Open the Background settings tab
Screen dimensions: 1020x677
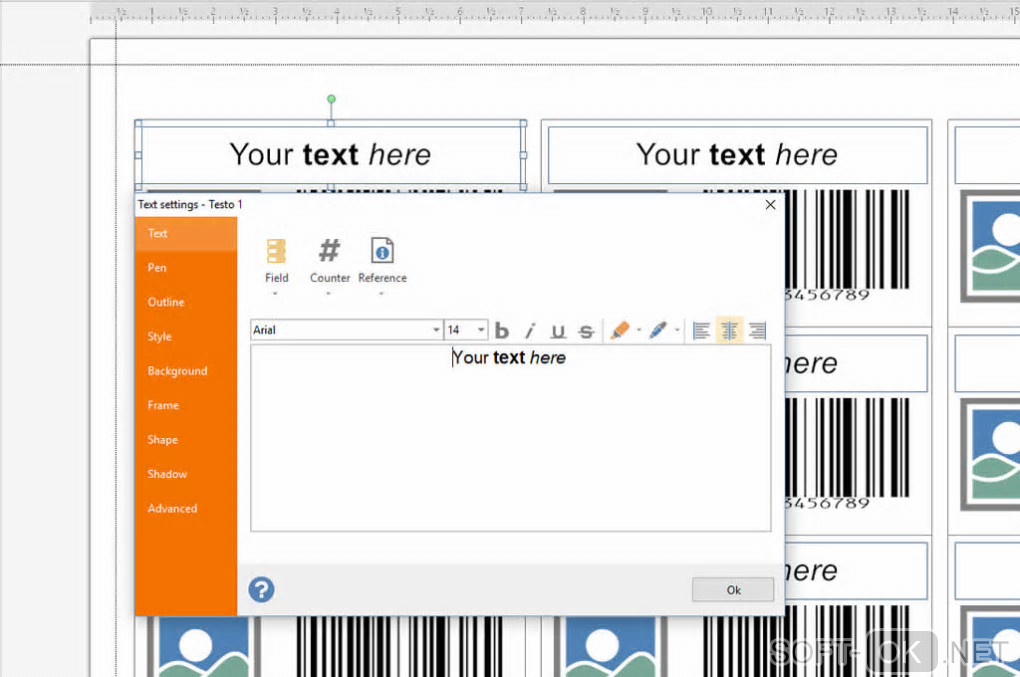click(x=177, y=371)
